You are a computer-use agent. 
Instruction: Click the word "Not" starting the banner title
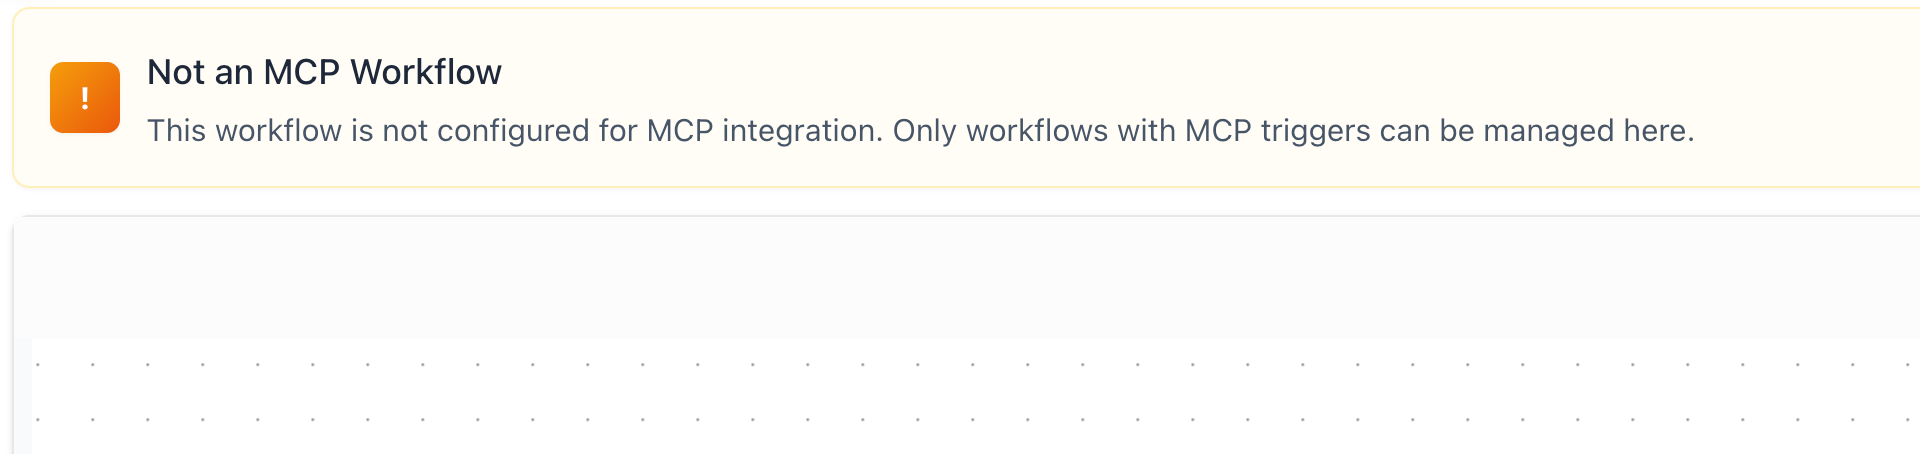pos(176,72)
